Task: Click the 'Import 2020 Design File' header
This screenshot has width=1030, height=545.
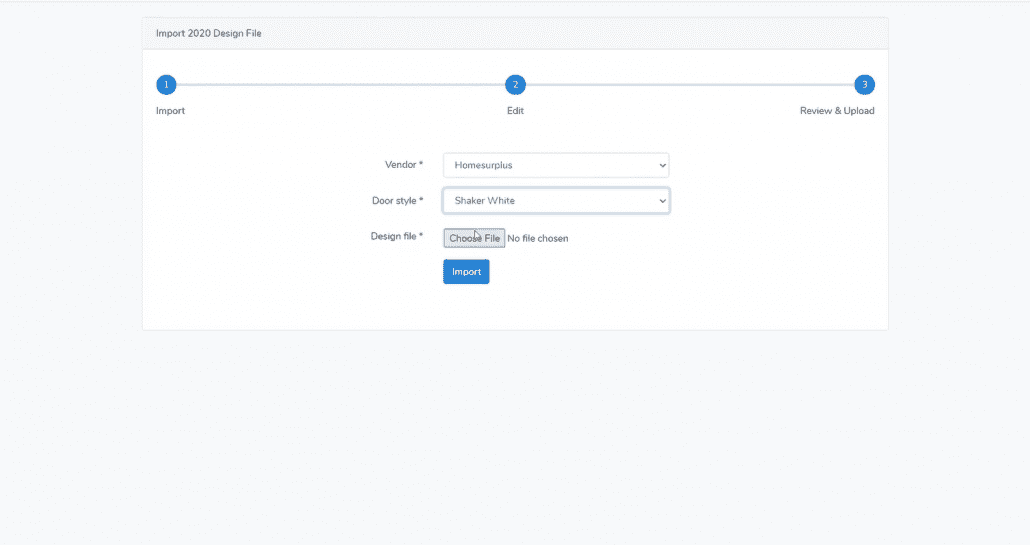Action: [x=208, y=33]
